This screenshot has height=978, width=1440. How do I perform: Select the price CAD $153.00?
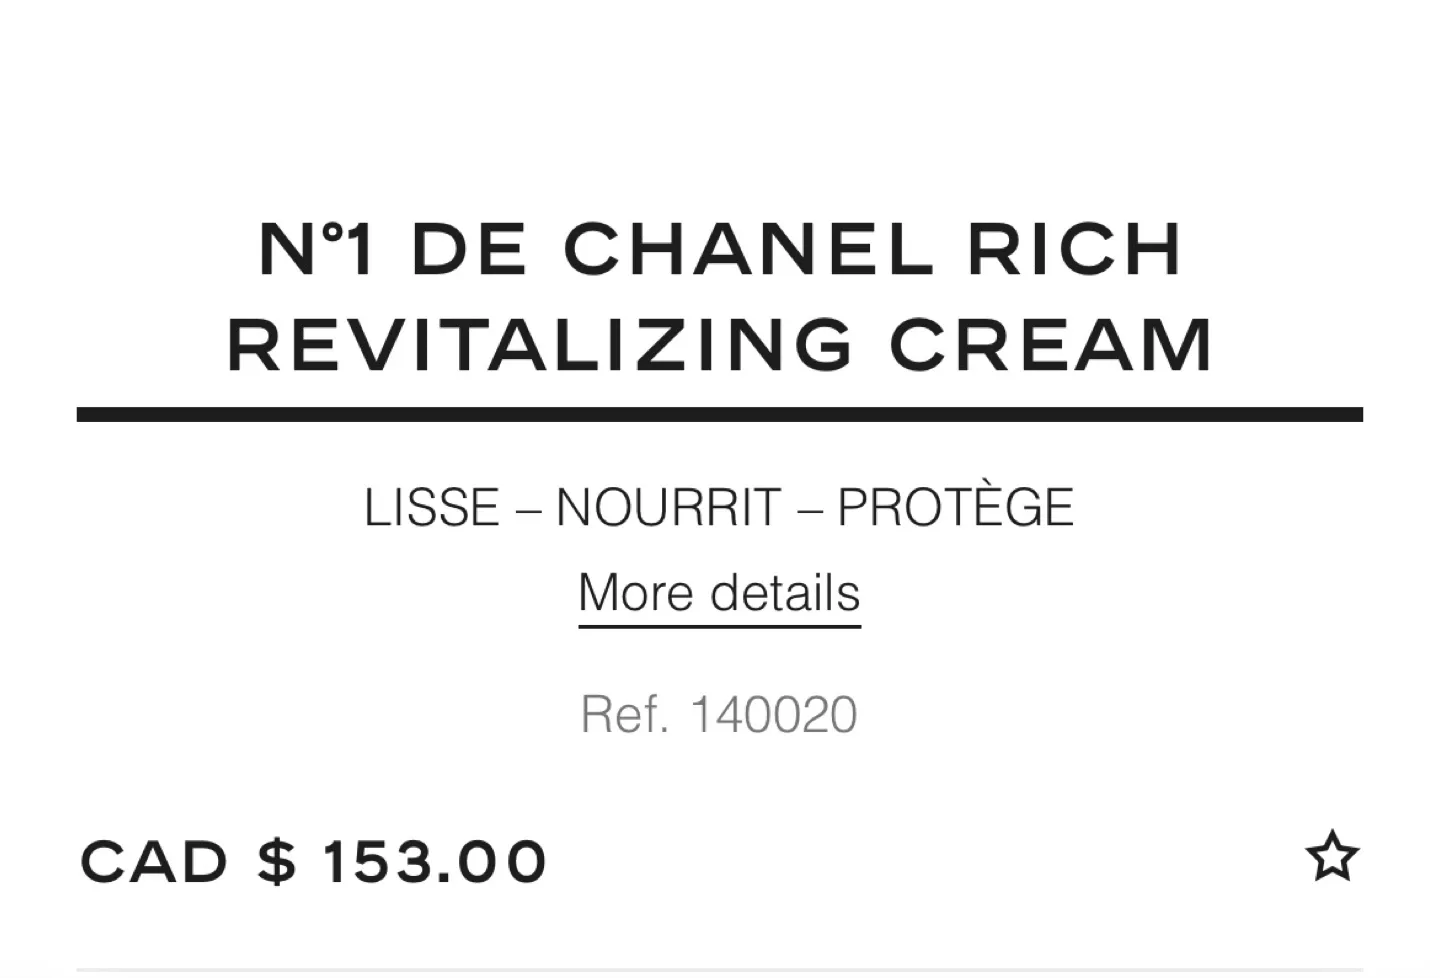(x=314, y=858)
